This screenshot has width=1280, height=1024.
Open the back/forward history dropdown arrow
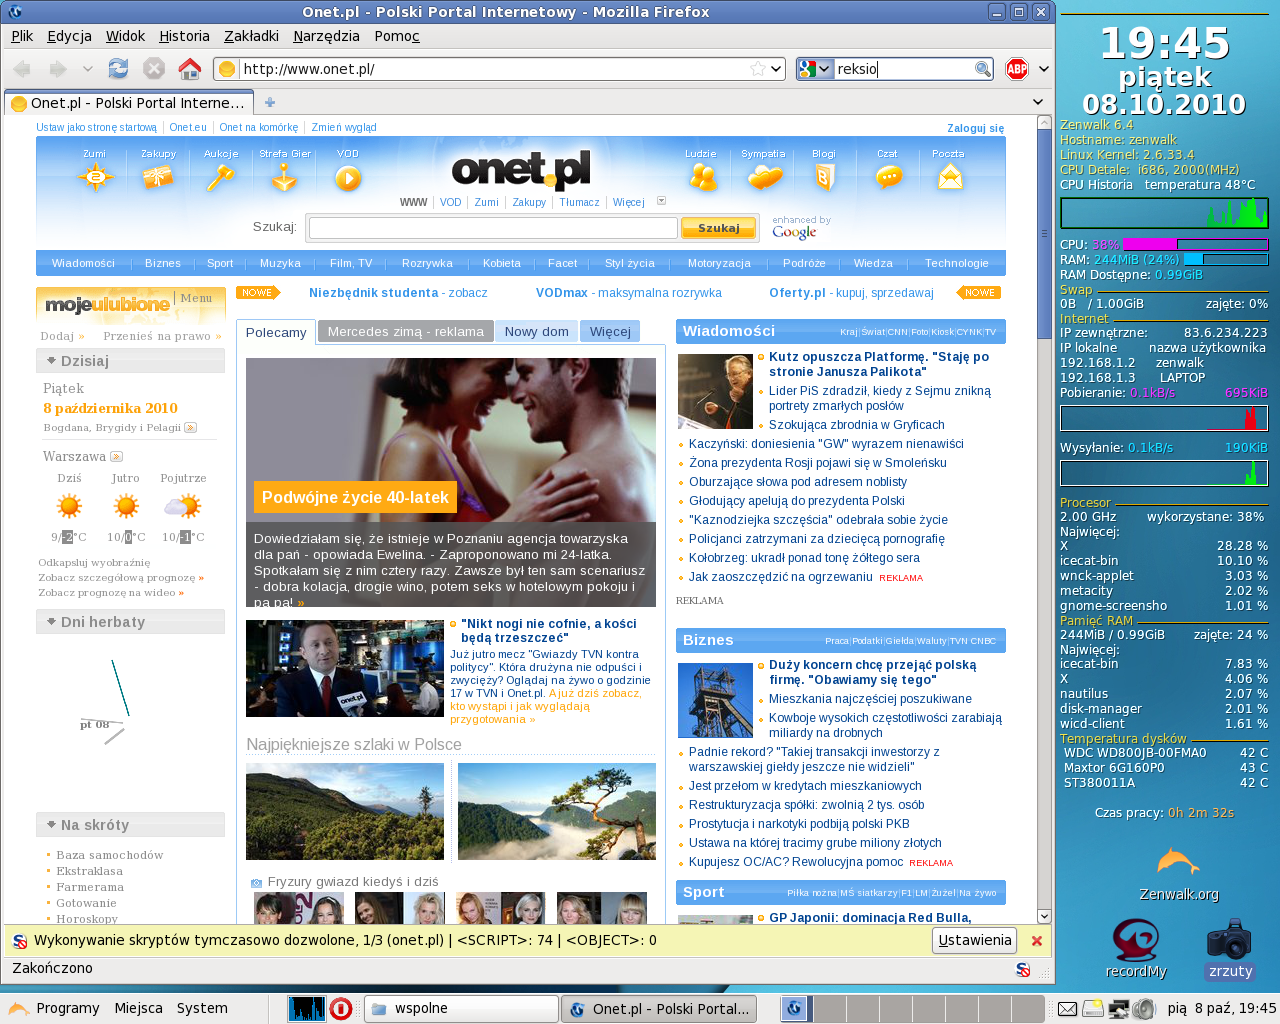(88, 69)
